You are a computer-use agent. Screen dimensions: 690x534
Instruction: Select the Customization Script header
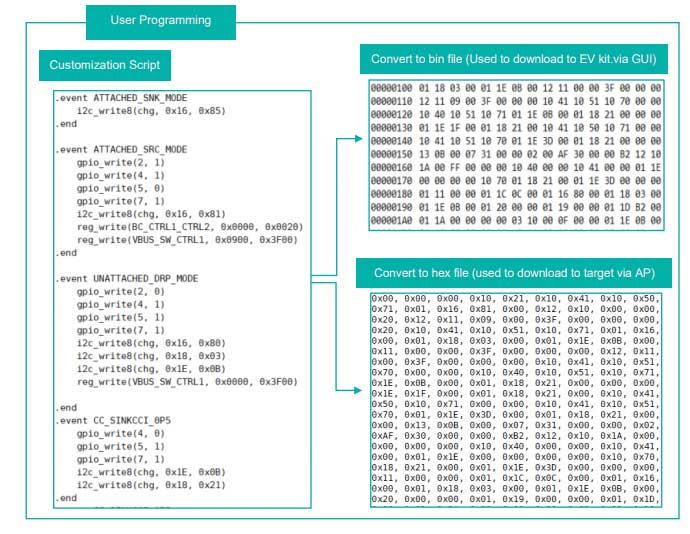(x=105, y=65)
